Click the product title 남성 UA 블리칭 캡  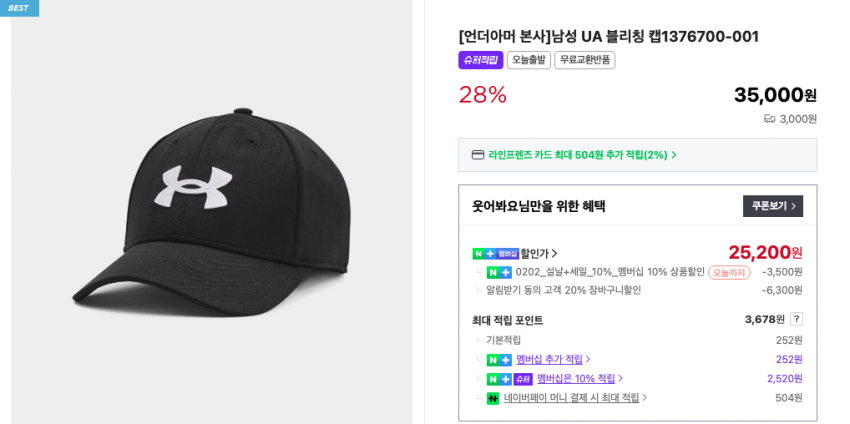[608, 36]
